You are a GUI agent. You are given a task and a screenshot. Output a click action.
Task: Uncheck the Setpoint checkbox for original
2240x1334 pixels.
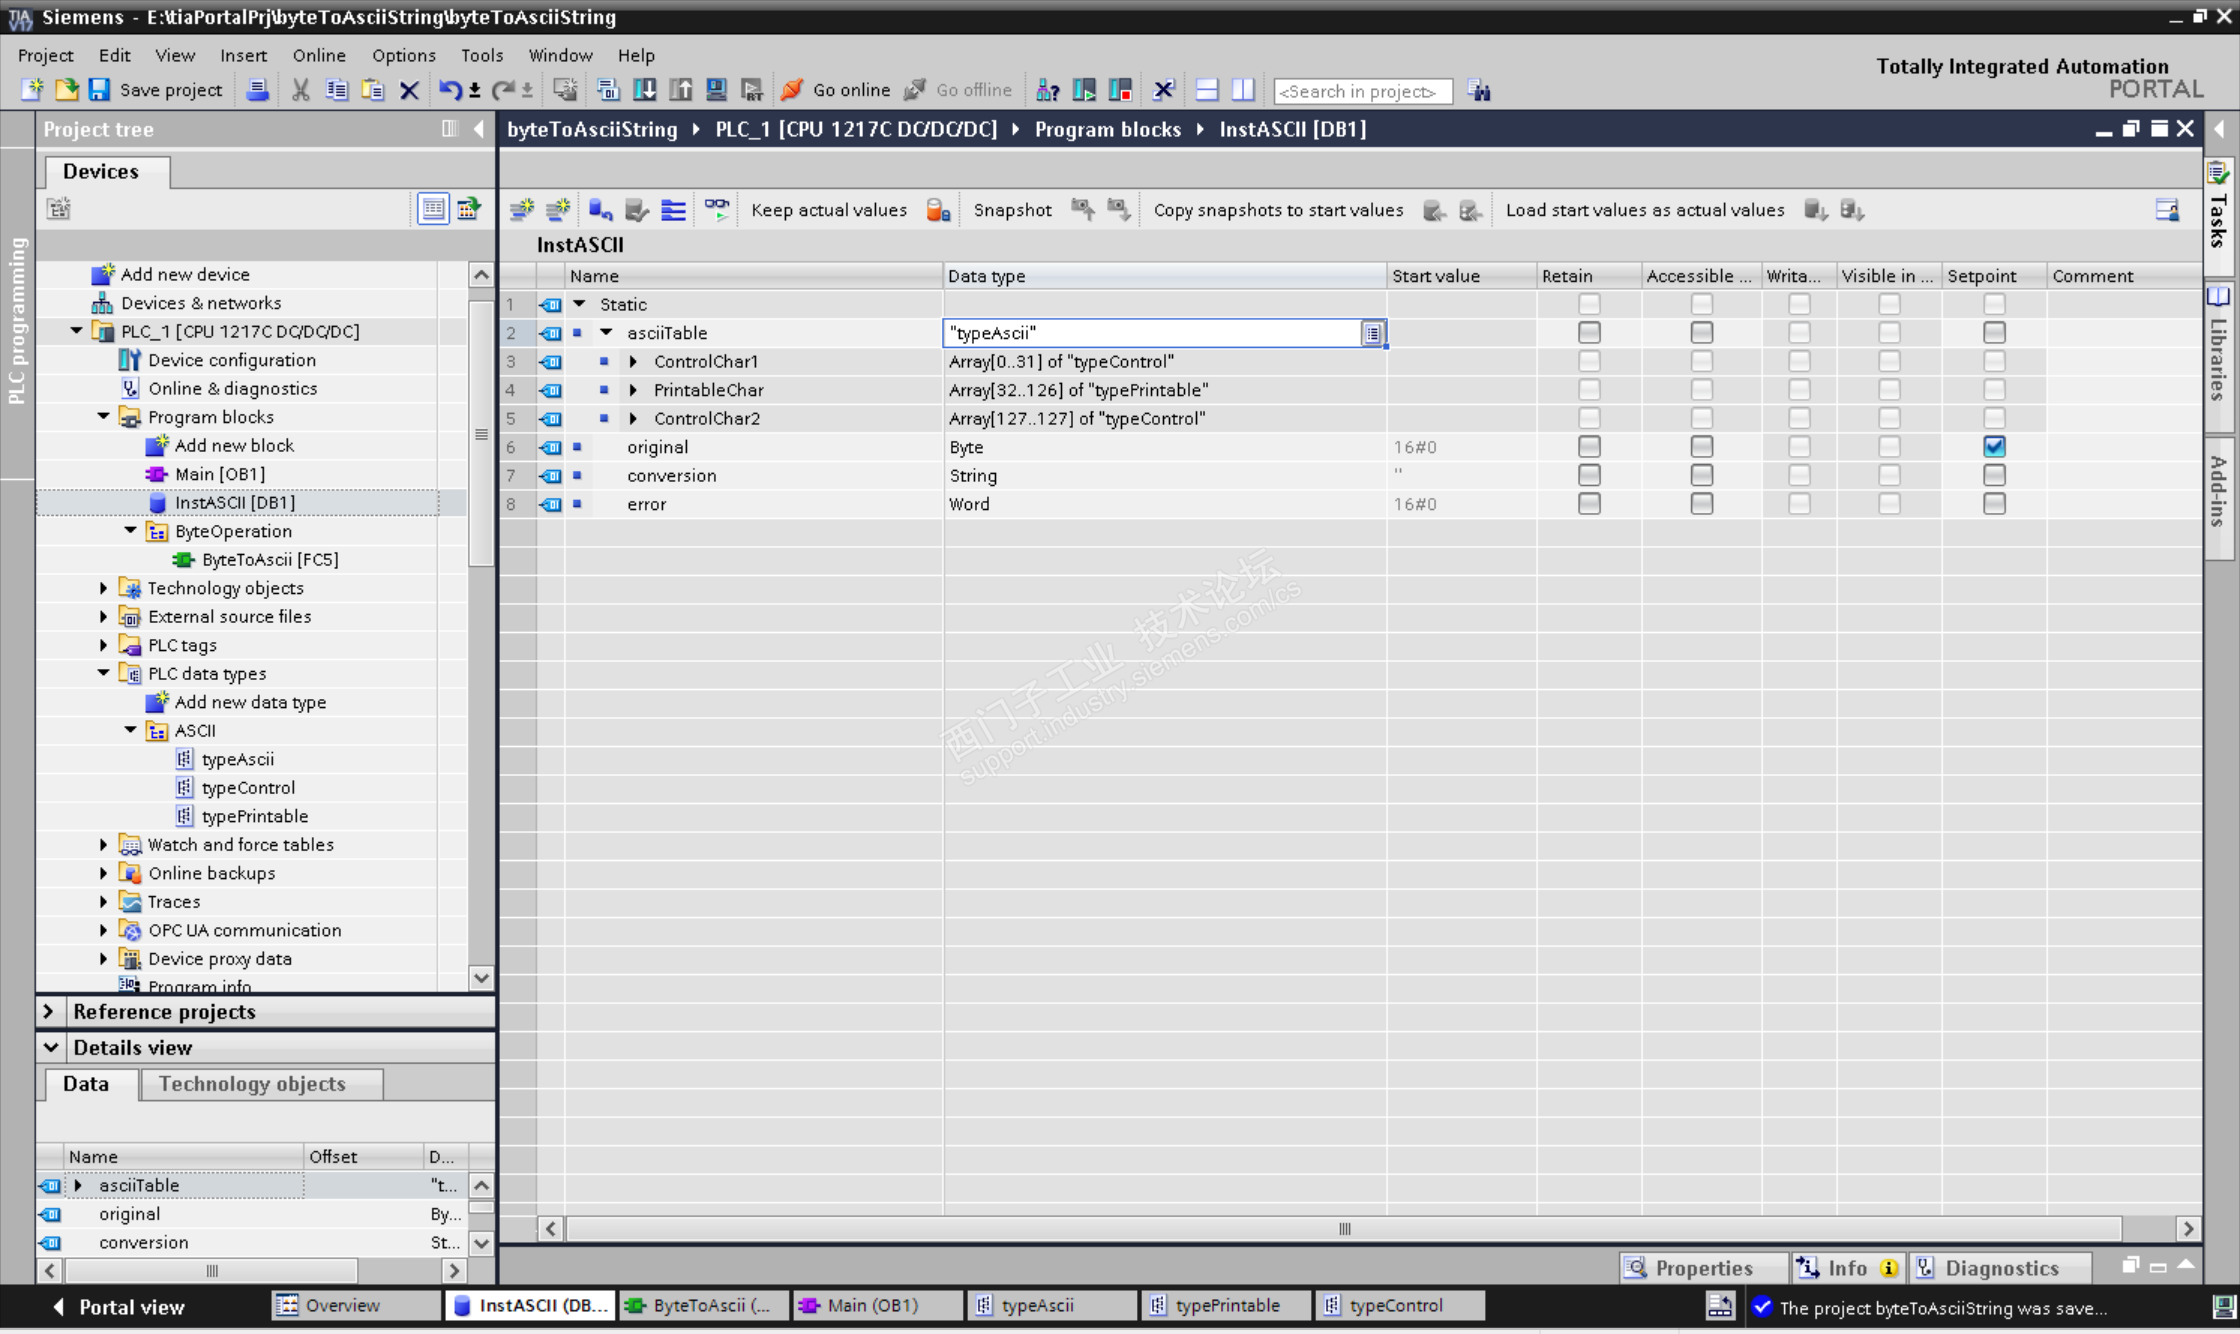click(1994, 447)
